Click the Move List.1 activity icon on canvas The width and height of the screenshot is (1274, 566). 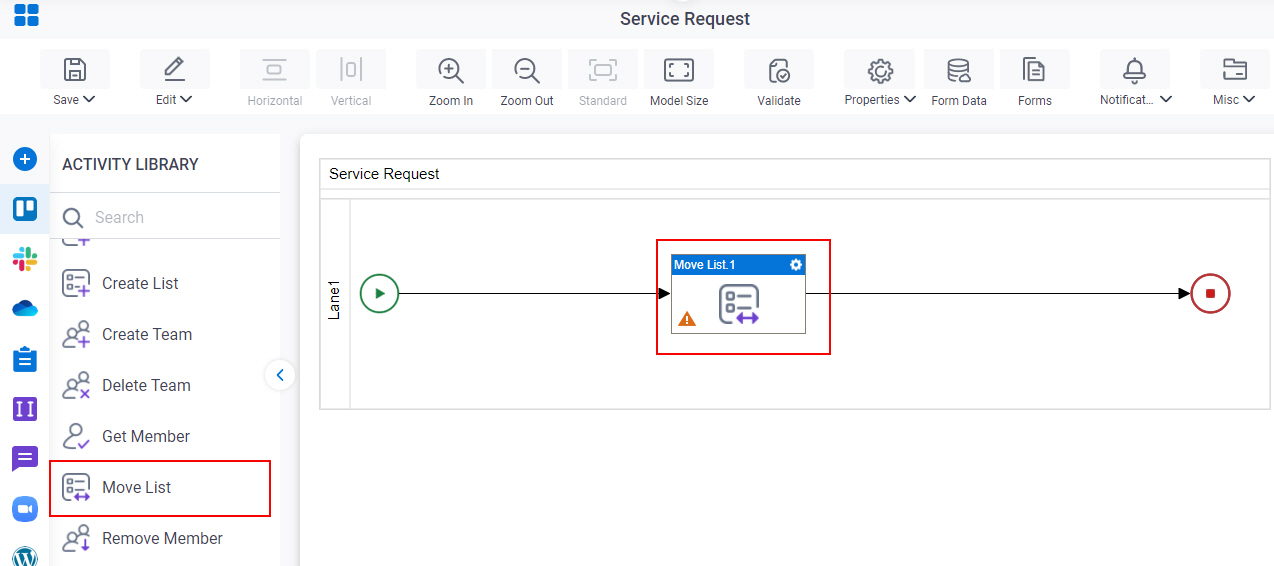(739, 304)
